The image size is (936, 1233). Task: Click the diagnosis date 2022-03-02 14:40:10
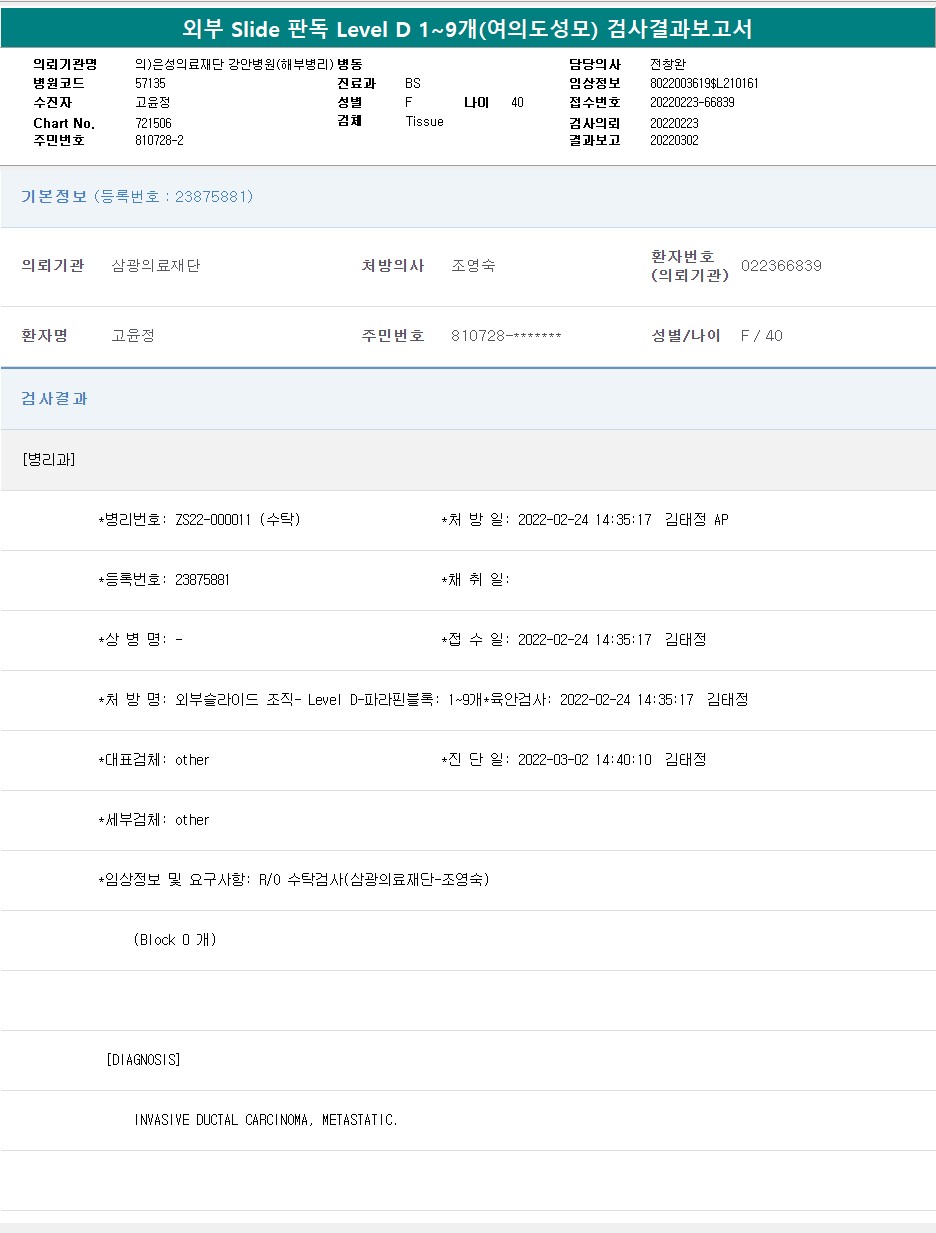pyautogui.click(x=584, y=760)
